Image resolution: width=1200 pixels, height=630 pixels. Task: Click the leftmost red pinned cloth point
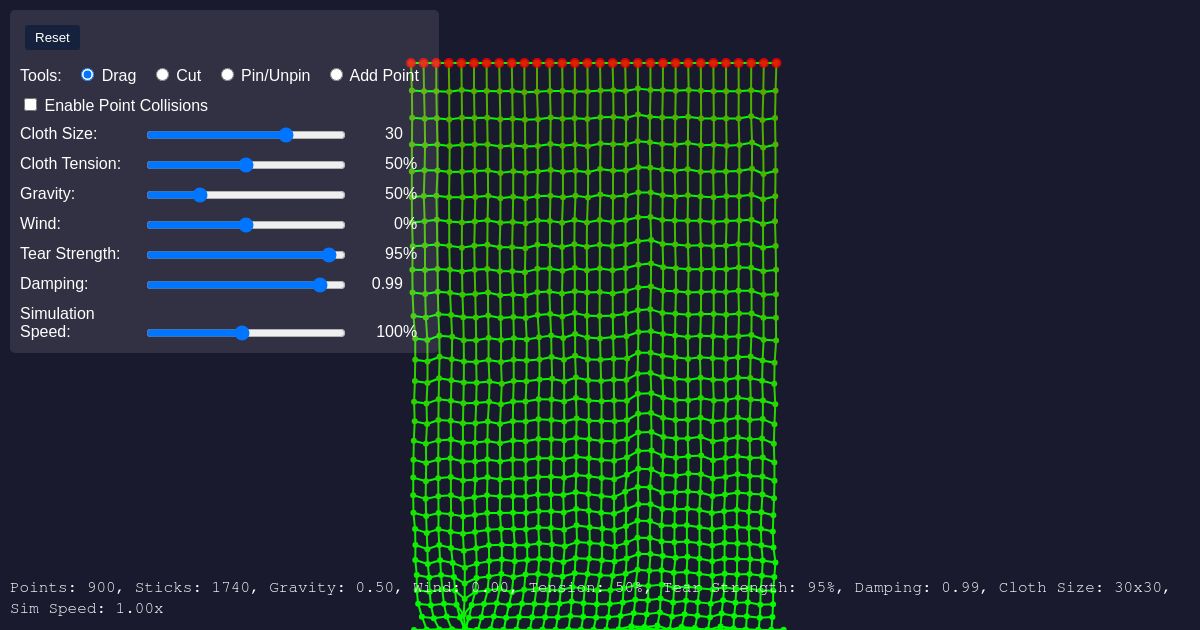(x=411, y=63)
